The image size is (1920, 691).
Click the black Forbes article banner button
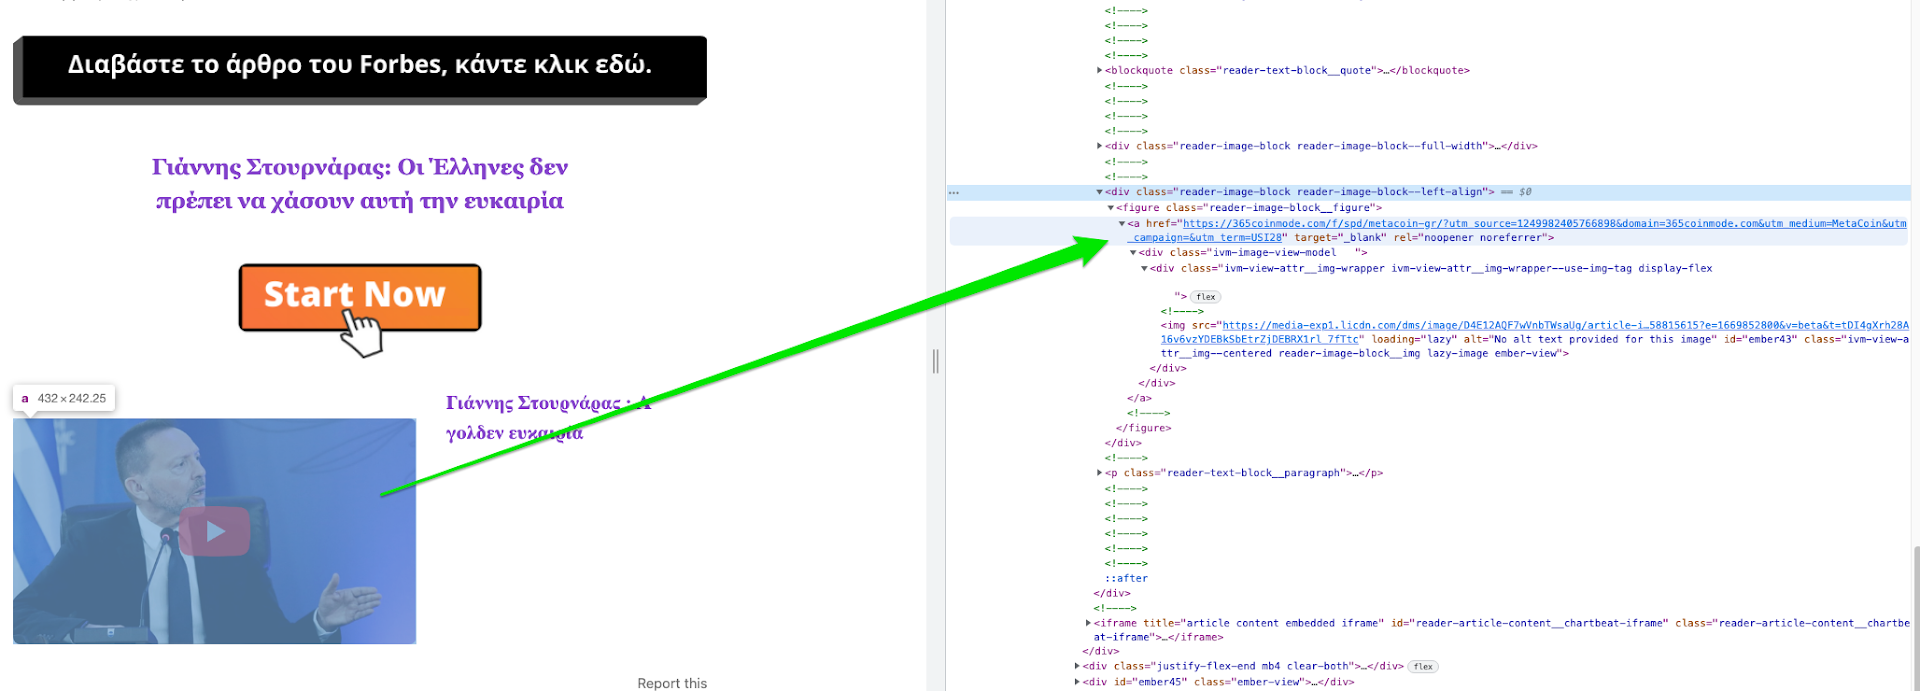pyautogui.click(x=359, y=68)
